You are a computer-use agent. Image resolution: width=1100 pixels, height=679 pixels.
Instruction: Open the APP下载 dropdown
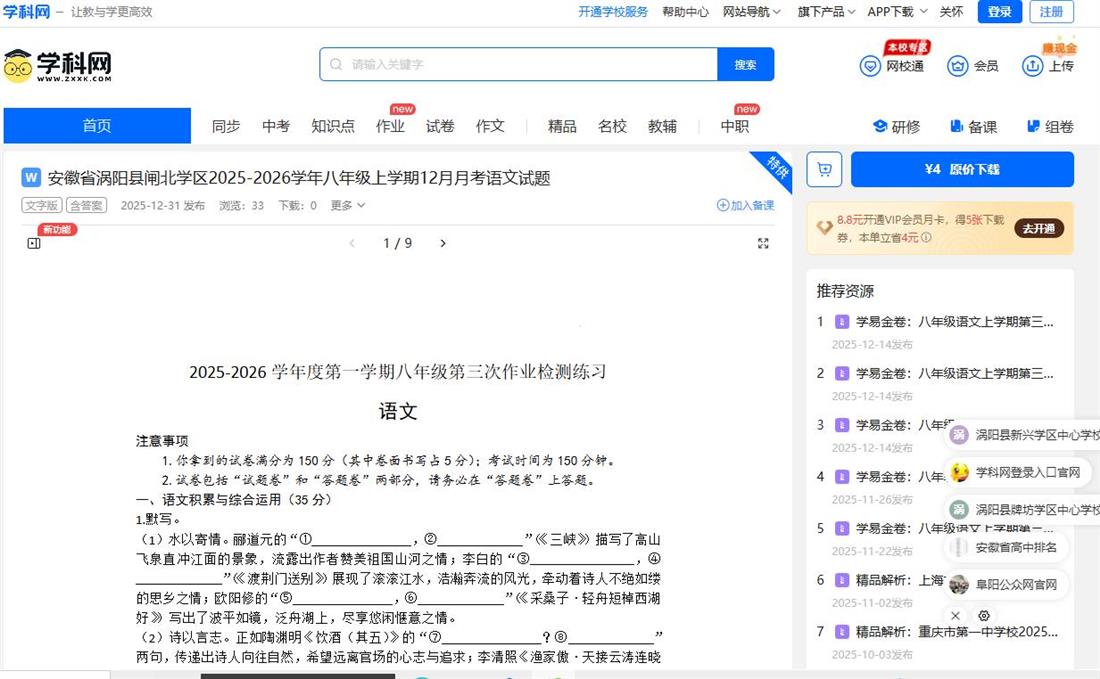click(x=896, y=12)
